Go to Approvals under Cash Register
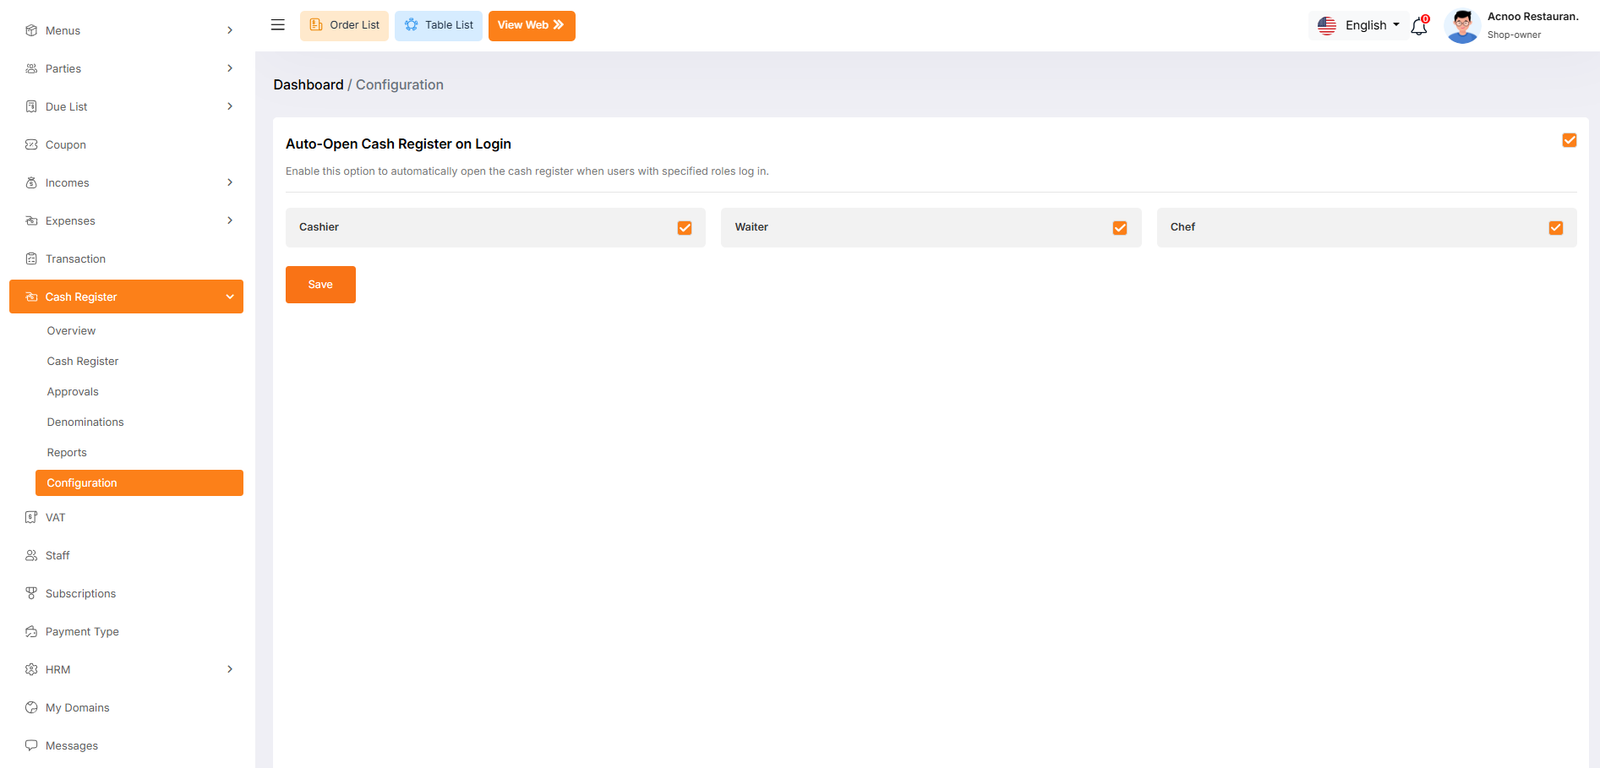This screenshot has height=768, width=1600. click(x=73, y=392)
